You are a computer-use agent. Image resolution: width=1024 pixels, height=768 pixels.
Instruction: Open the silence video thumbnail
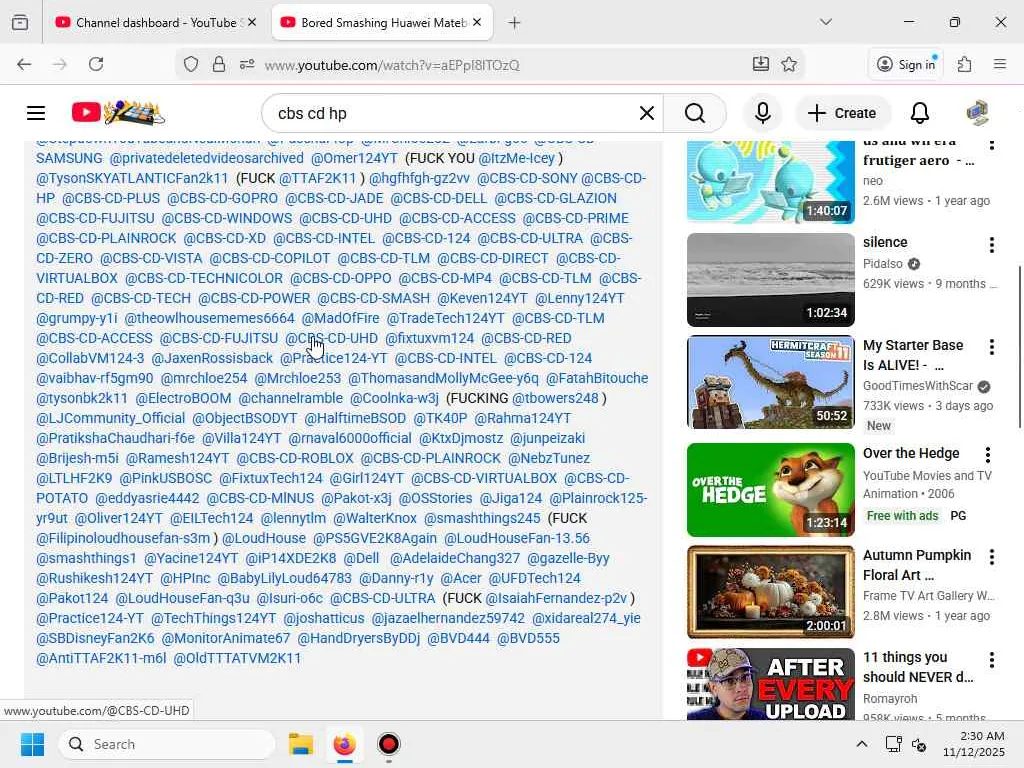(771, 280)
